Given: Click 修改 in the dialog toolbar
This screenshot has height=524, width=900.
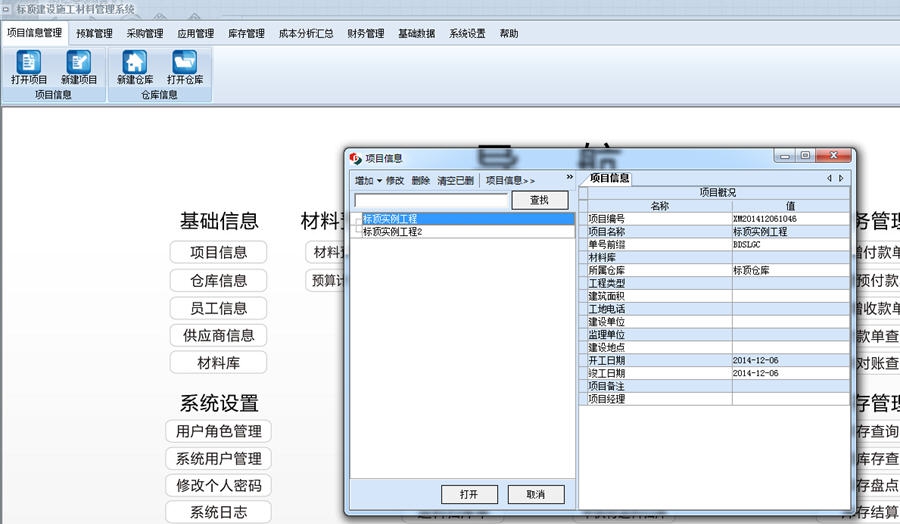Looking at the screenshot, I should click(395, 180).
